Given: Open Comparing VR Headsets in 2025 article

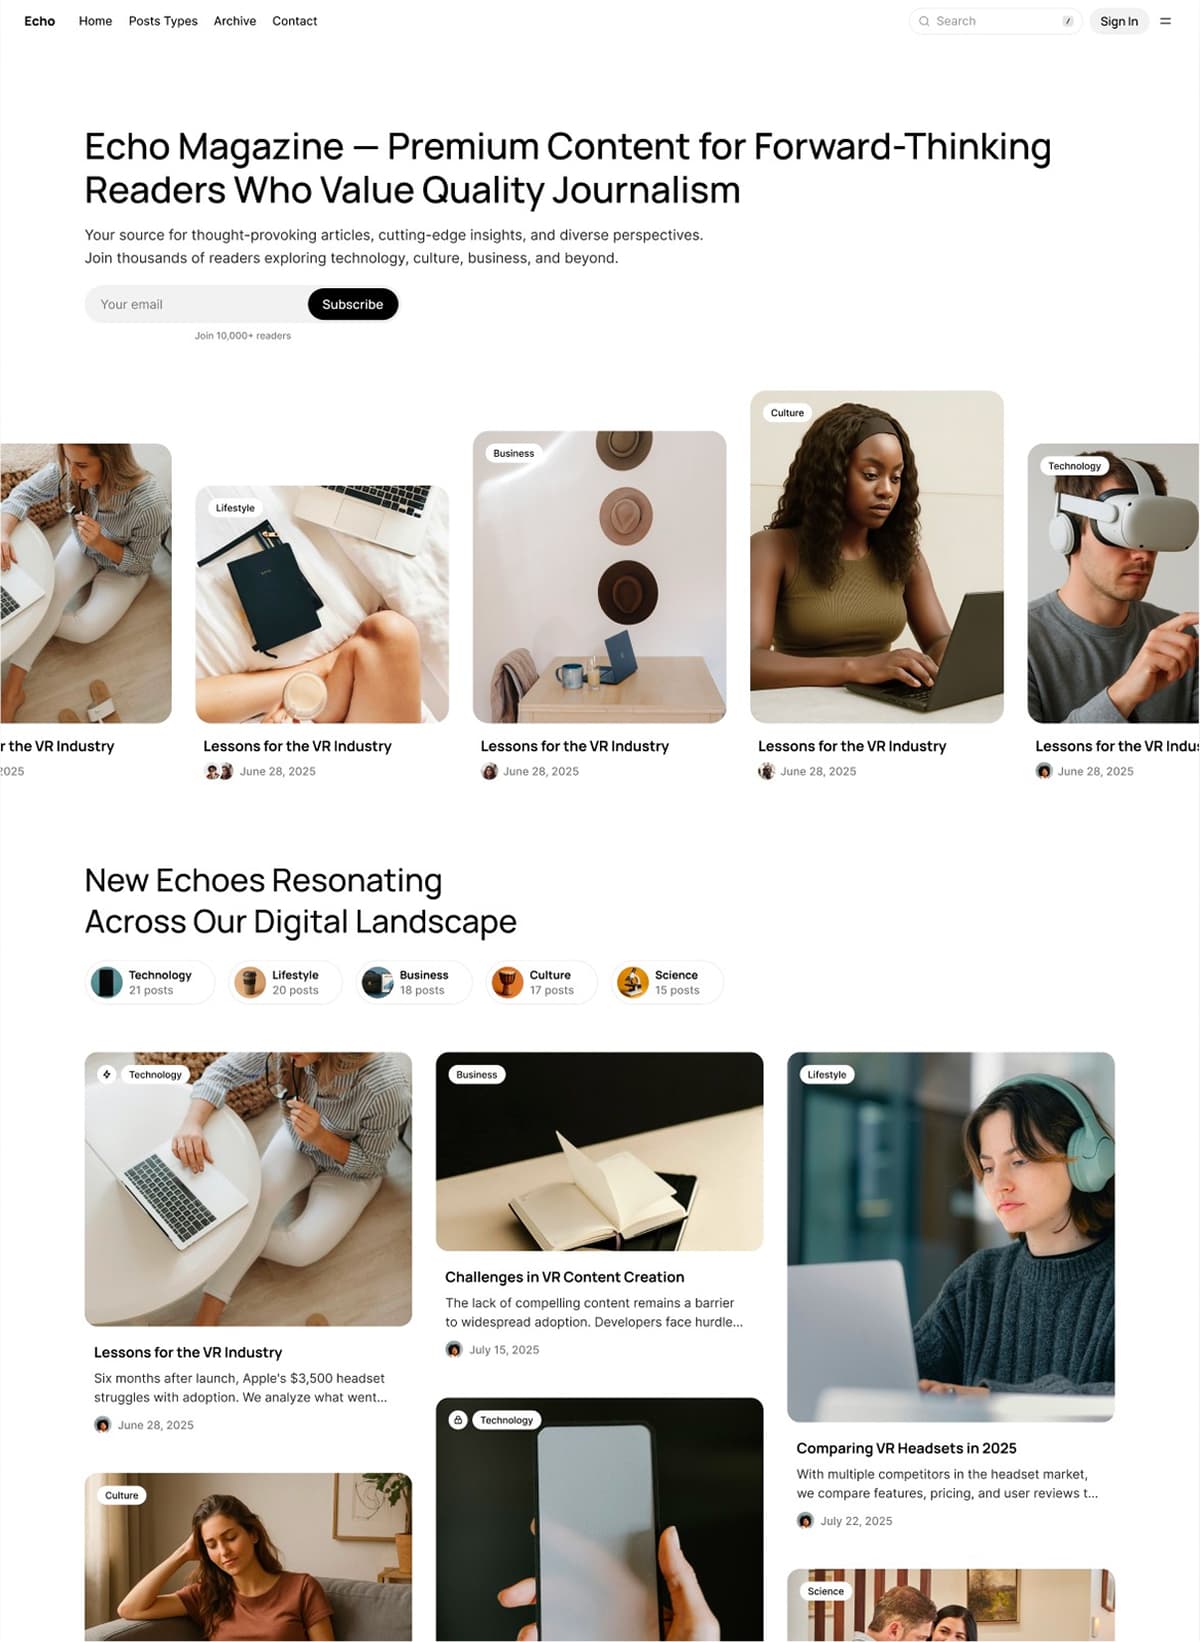Looking at the screenshot, I should coord(906,1448).
